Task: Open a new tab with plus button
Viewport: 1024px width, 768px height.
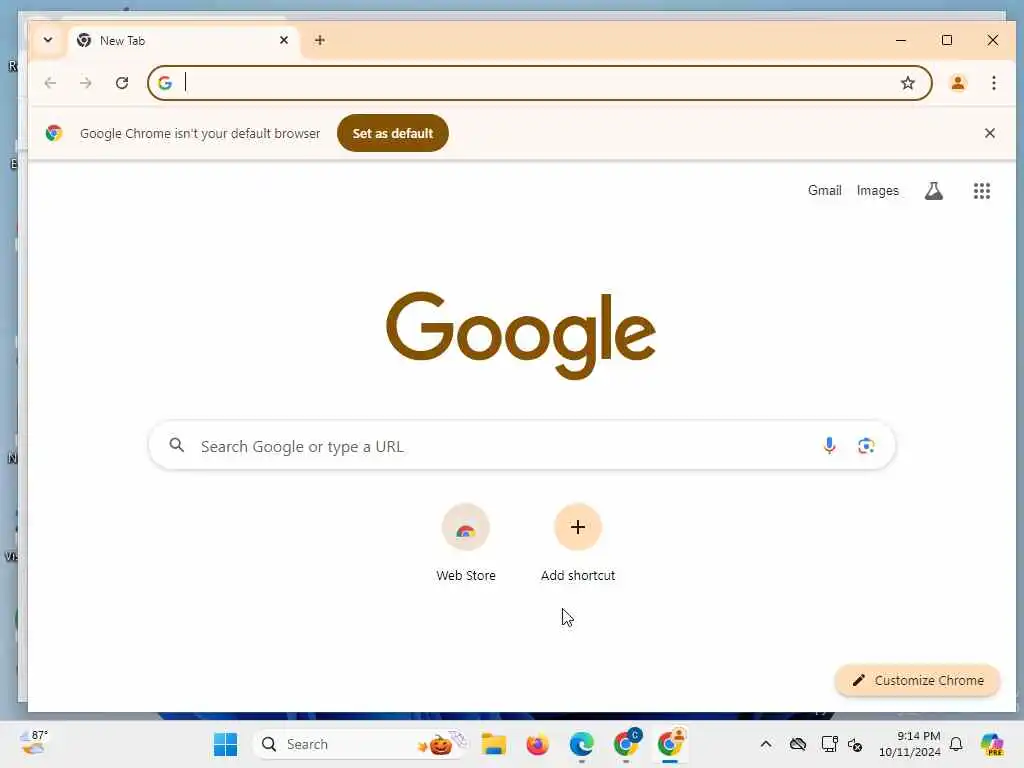Action: [319, 40]
